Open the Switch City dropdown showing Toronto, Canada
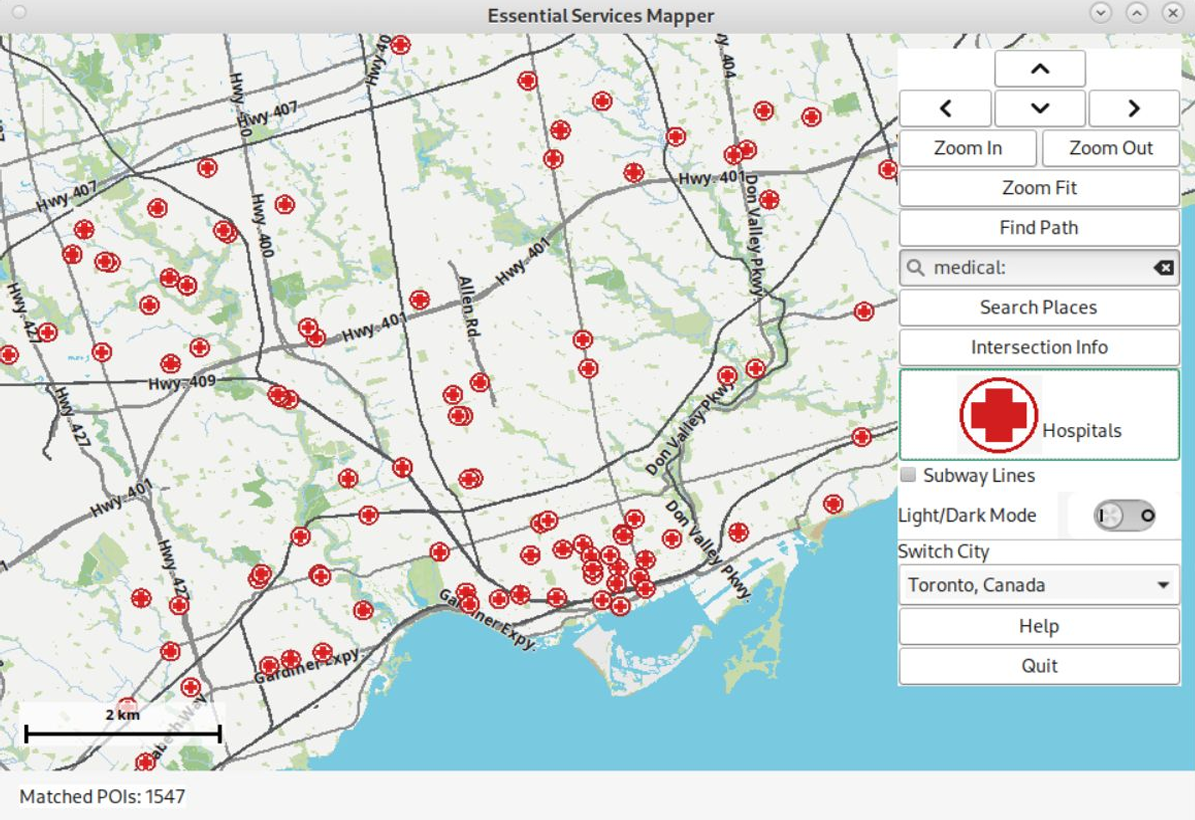1195x820 pixels. [x=1040, y=585]
